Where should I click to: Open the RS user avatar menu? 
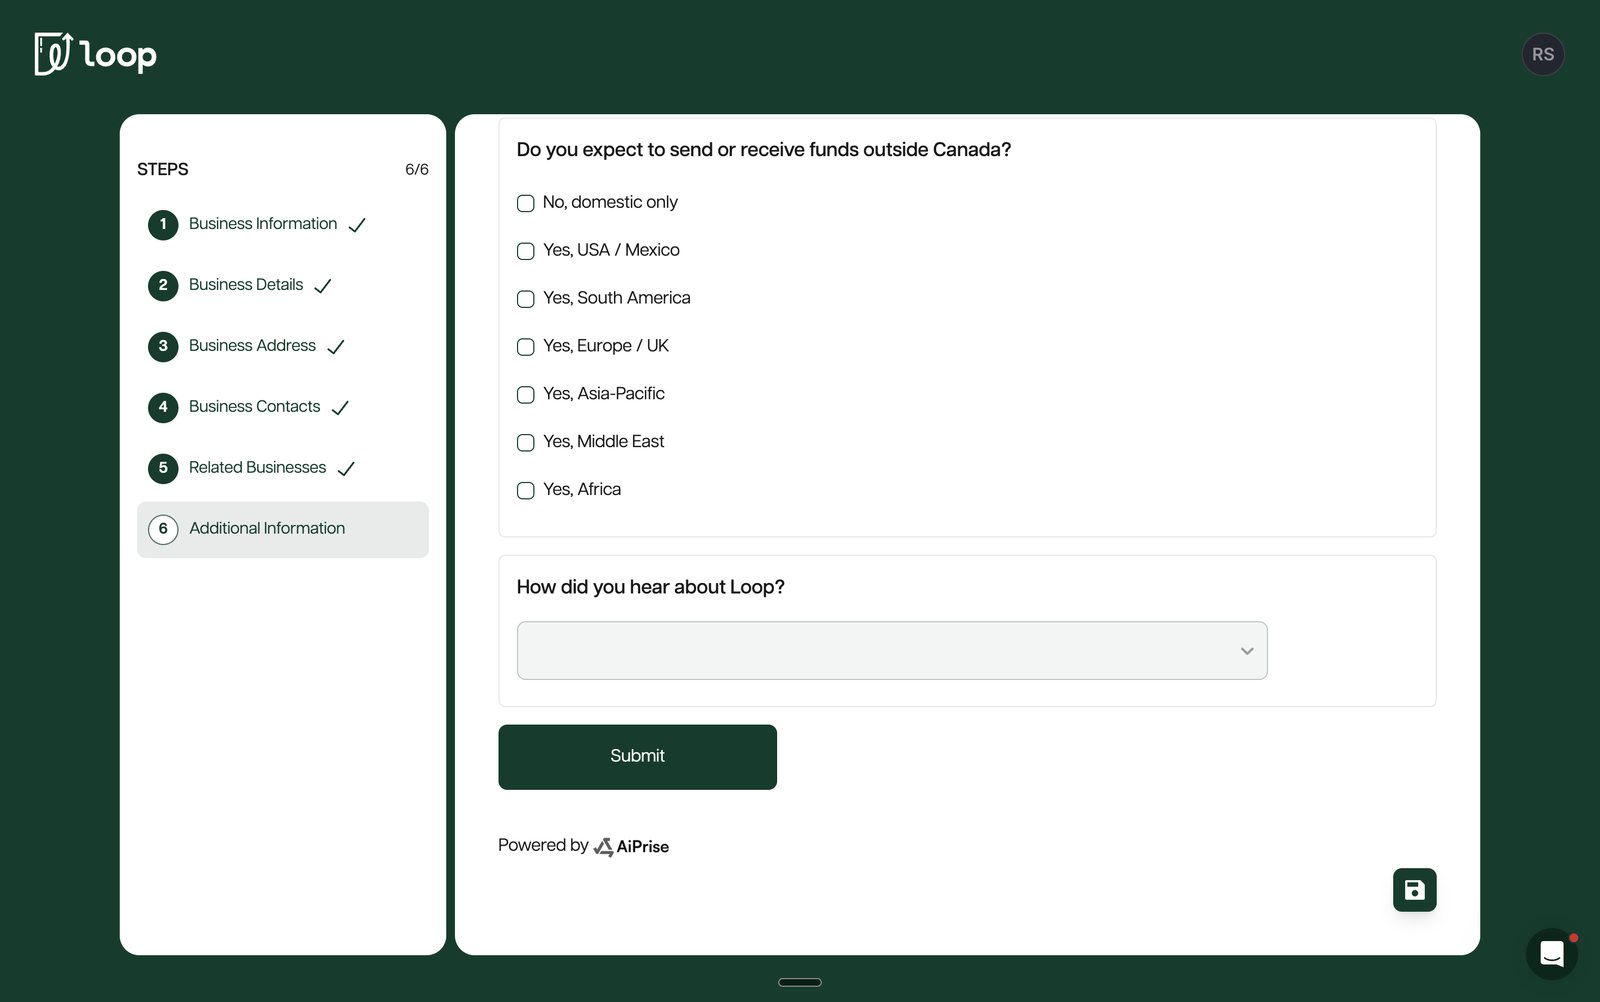[x=1543, y=54]
